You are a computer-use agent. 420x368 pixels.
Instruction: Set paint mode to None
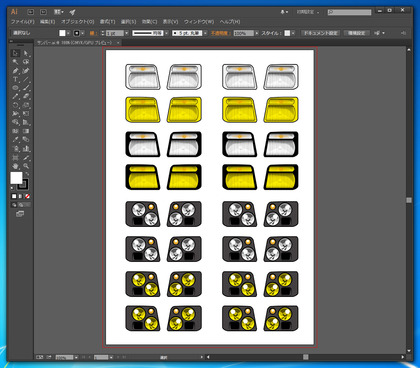point(27,196)
